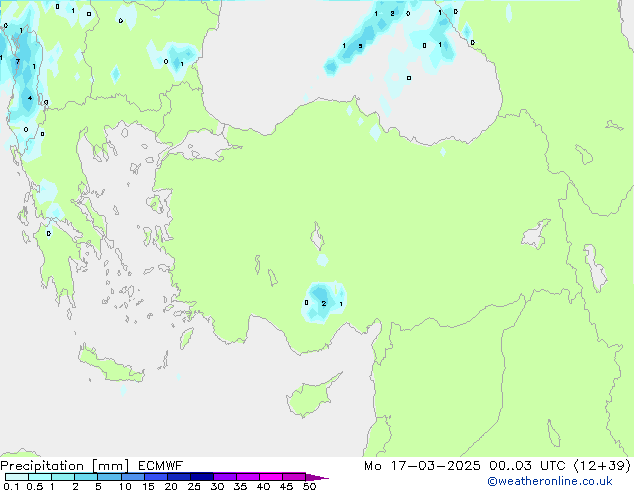
Task: Click the 0.5–1 mm legend color swatch
Action: coord(40,477)
